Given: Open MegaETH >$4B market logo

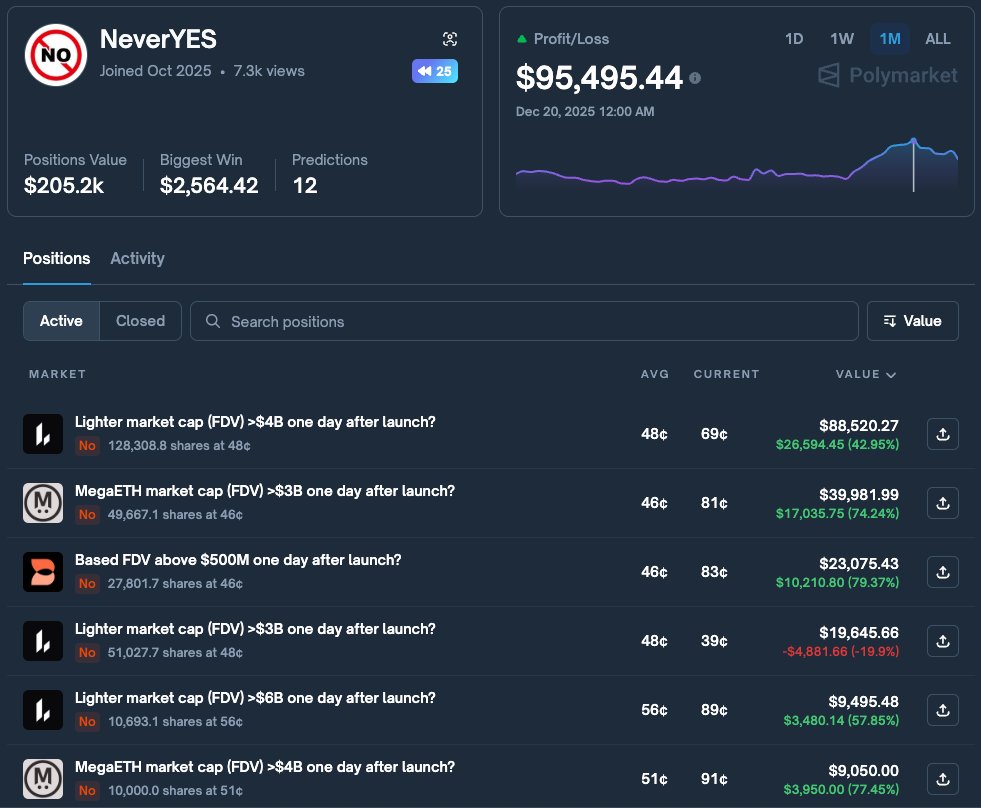Looking at the screenshot, I should [43, 779].
